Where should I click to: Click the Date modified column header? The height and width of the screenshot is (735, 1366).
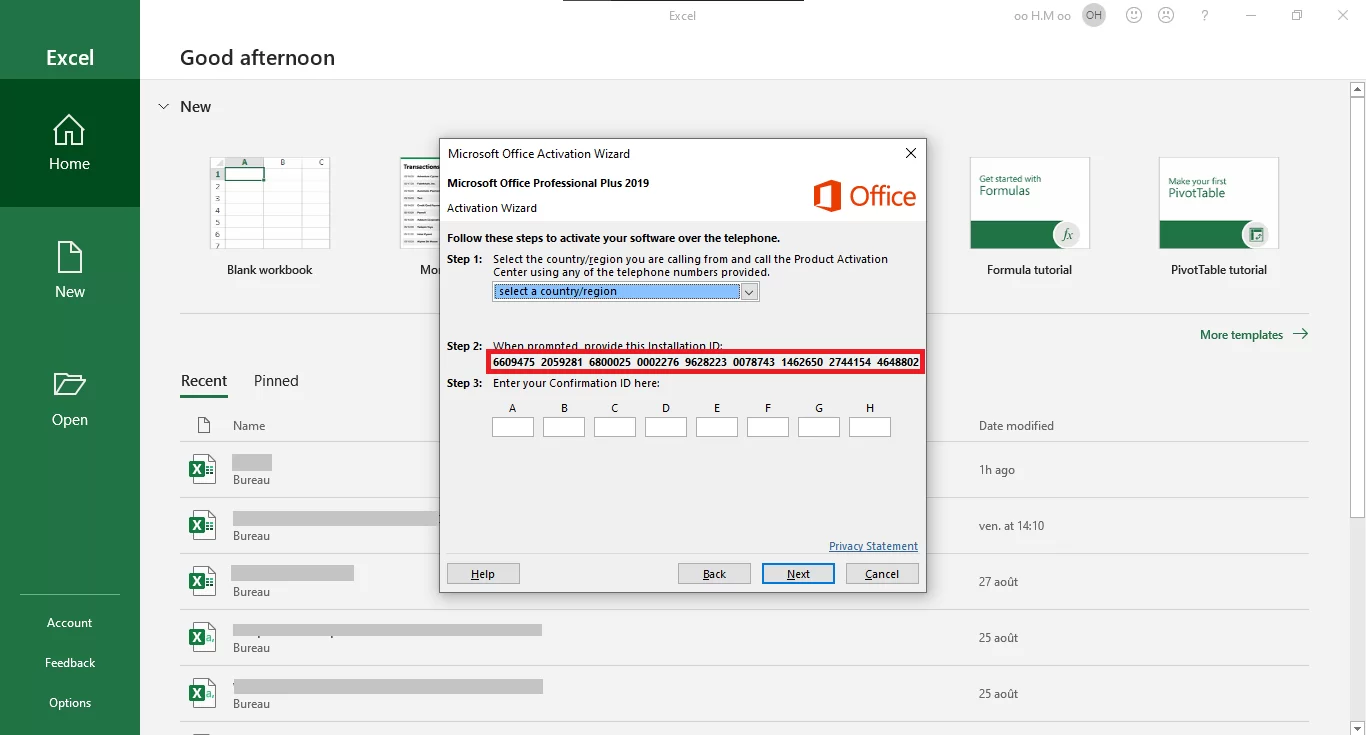[x=1016, y=426]
